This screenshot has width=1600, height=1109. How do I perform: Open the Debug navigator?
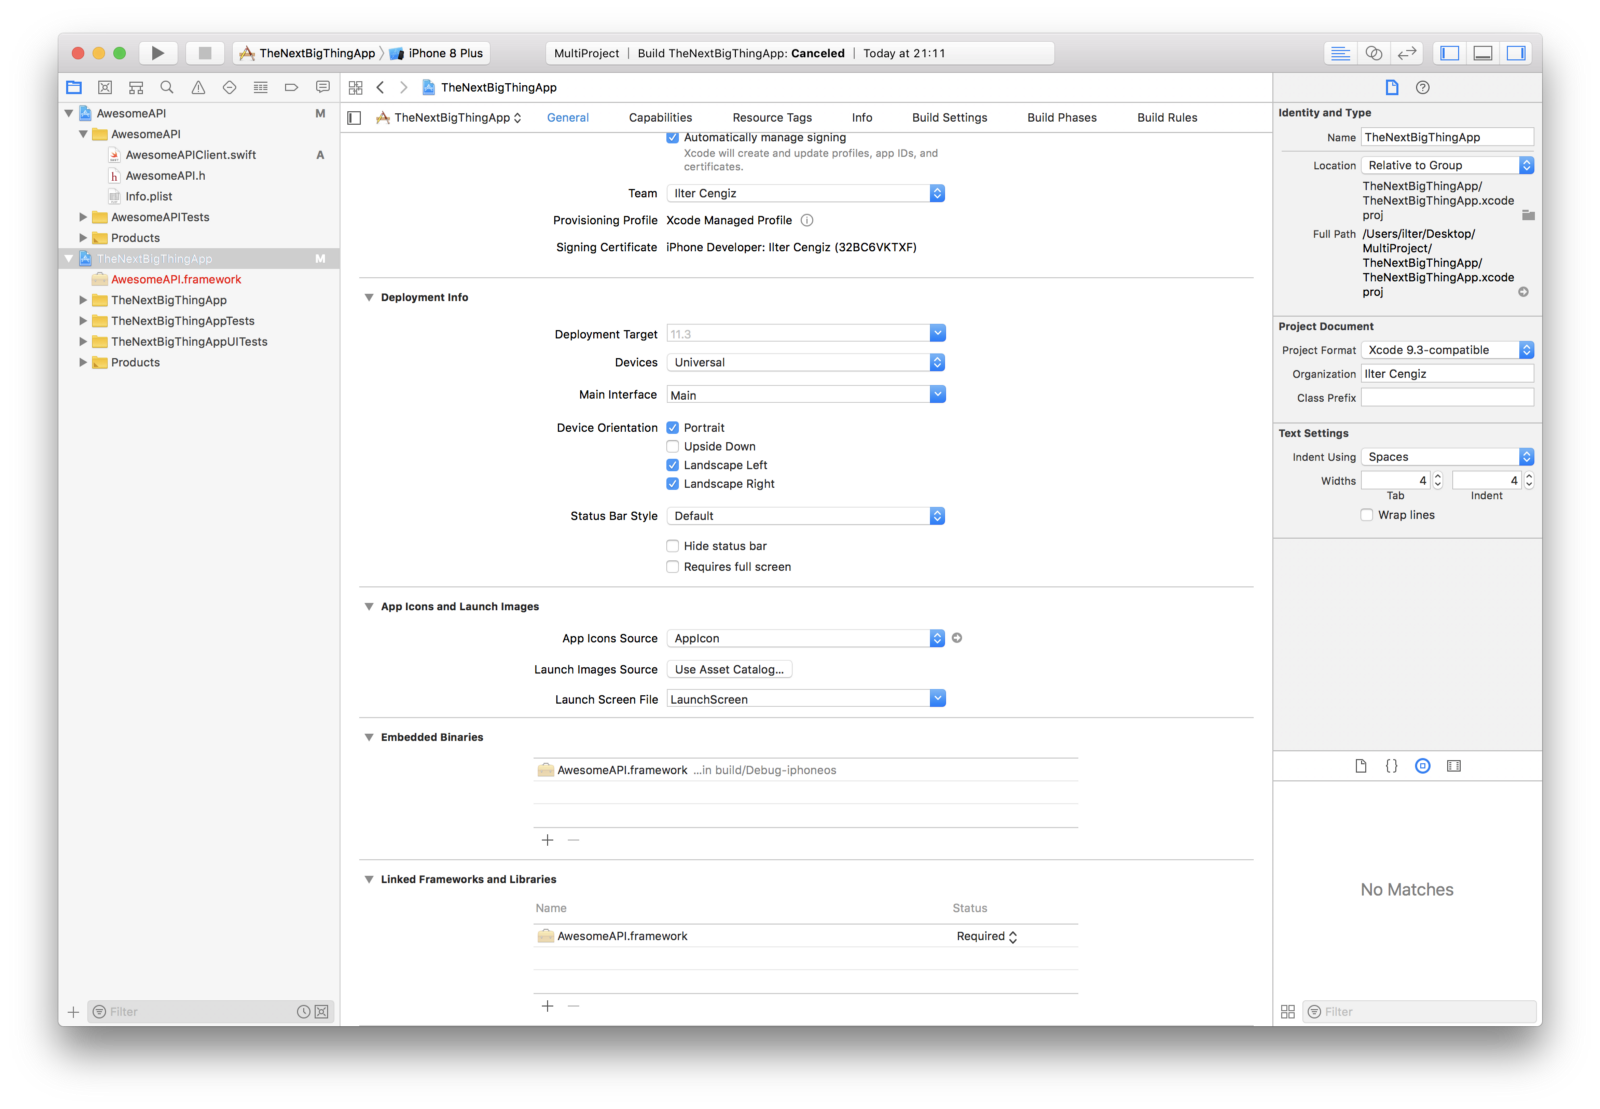pos(260,87)
